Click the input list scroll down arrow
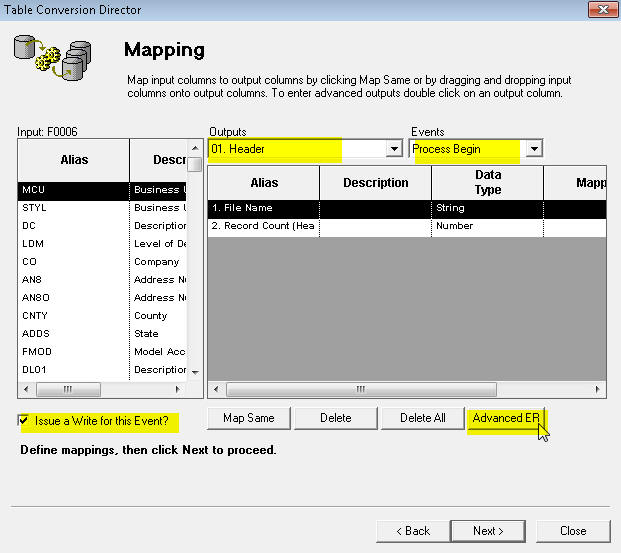 pos(195,372)
